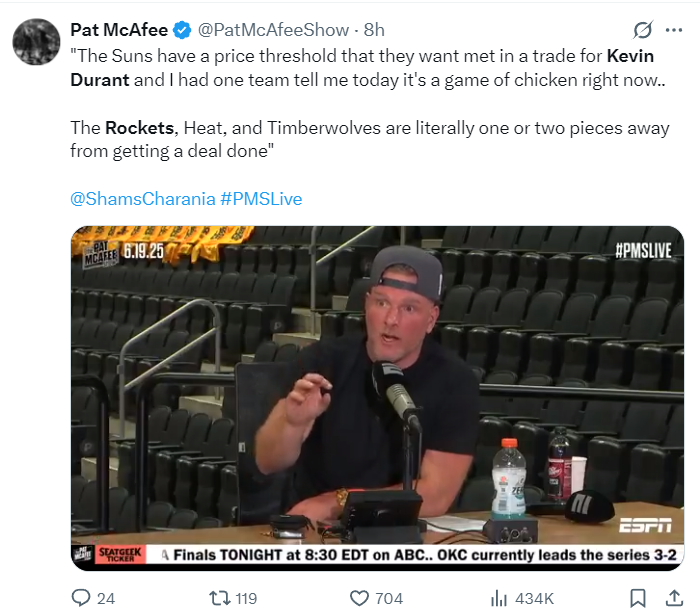
Task: Play the embedded ESPN video
Action: (x=377, y=398)
